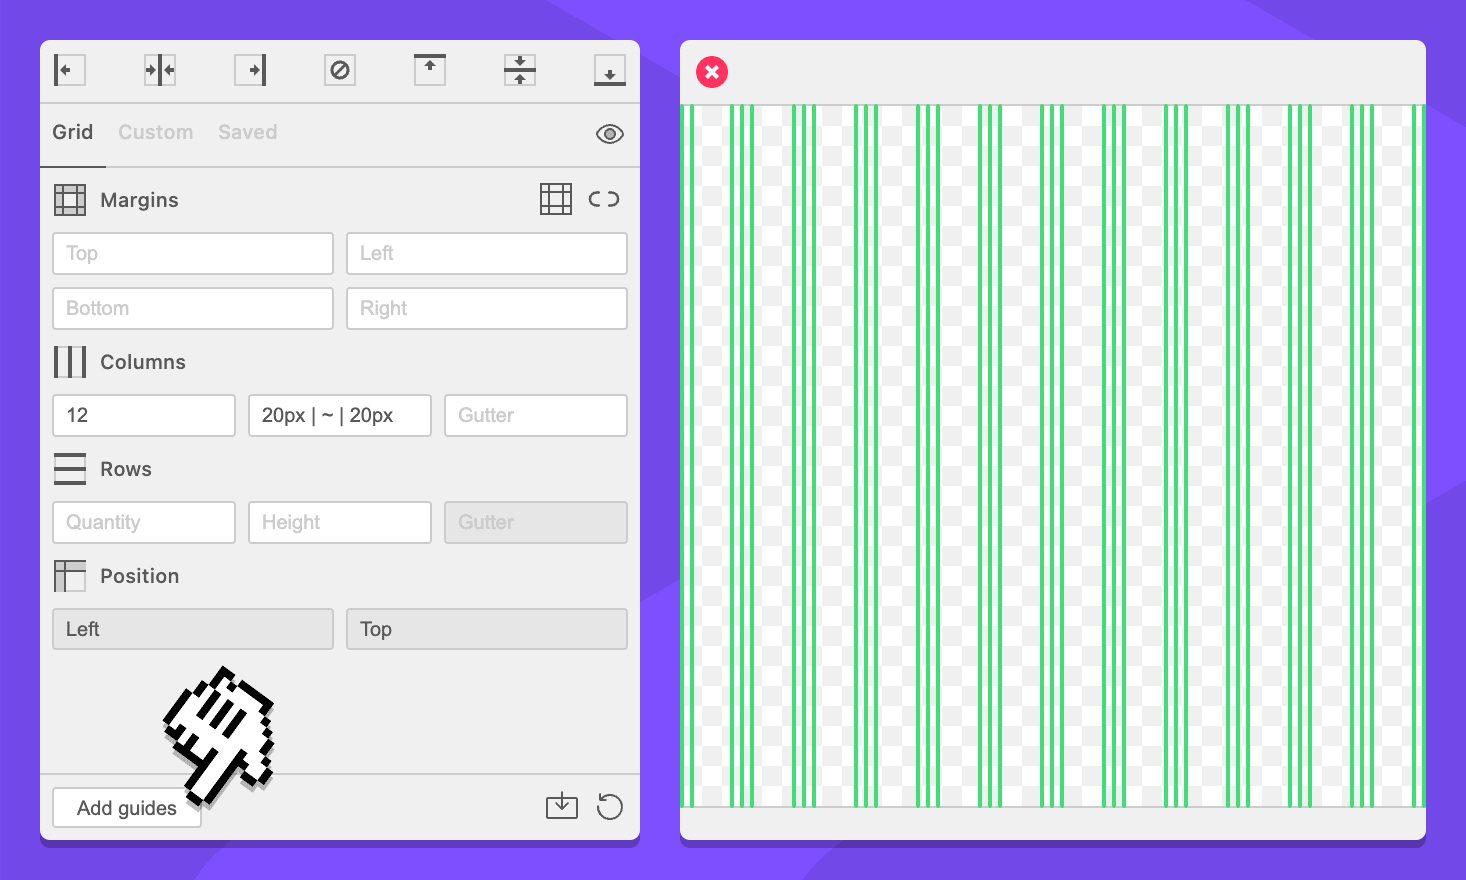The image size is (1466, 880).
Task: Click the Columns Gutter input field
Action: click(x=536, y=415)
